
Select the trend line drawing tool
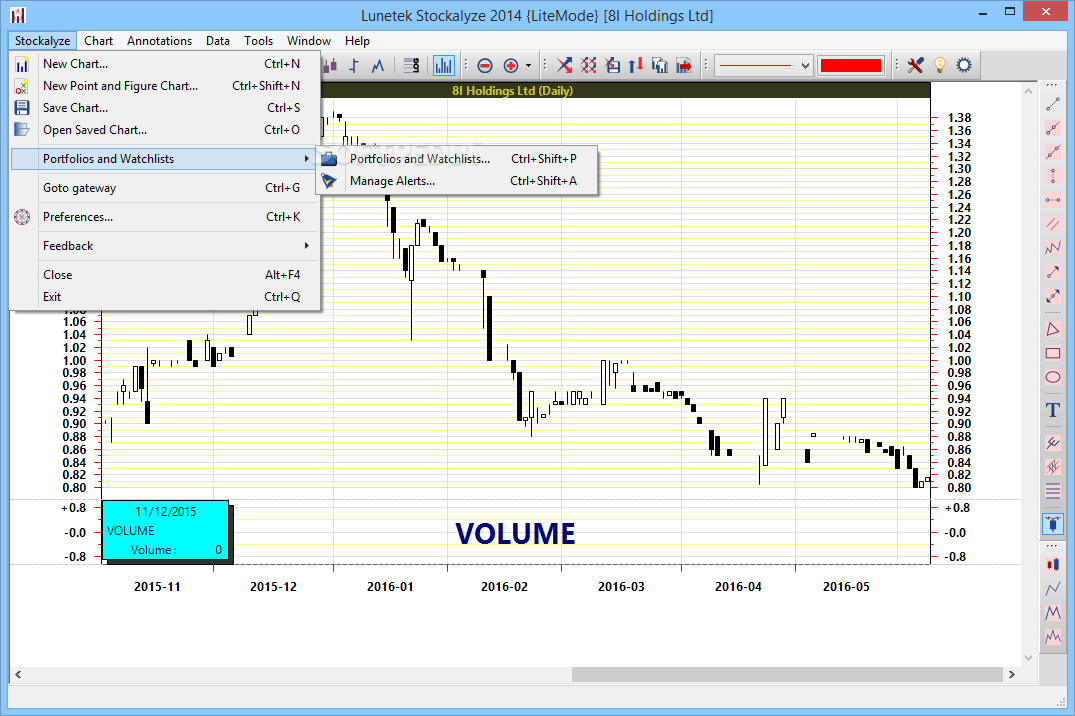tap(1053, 104)
